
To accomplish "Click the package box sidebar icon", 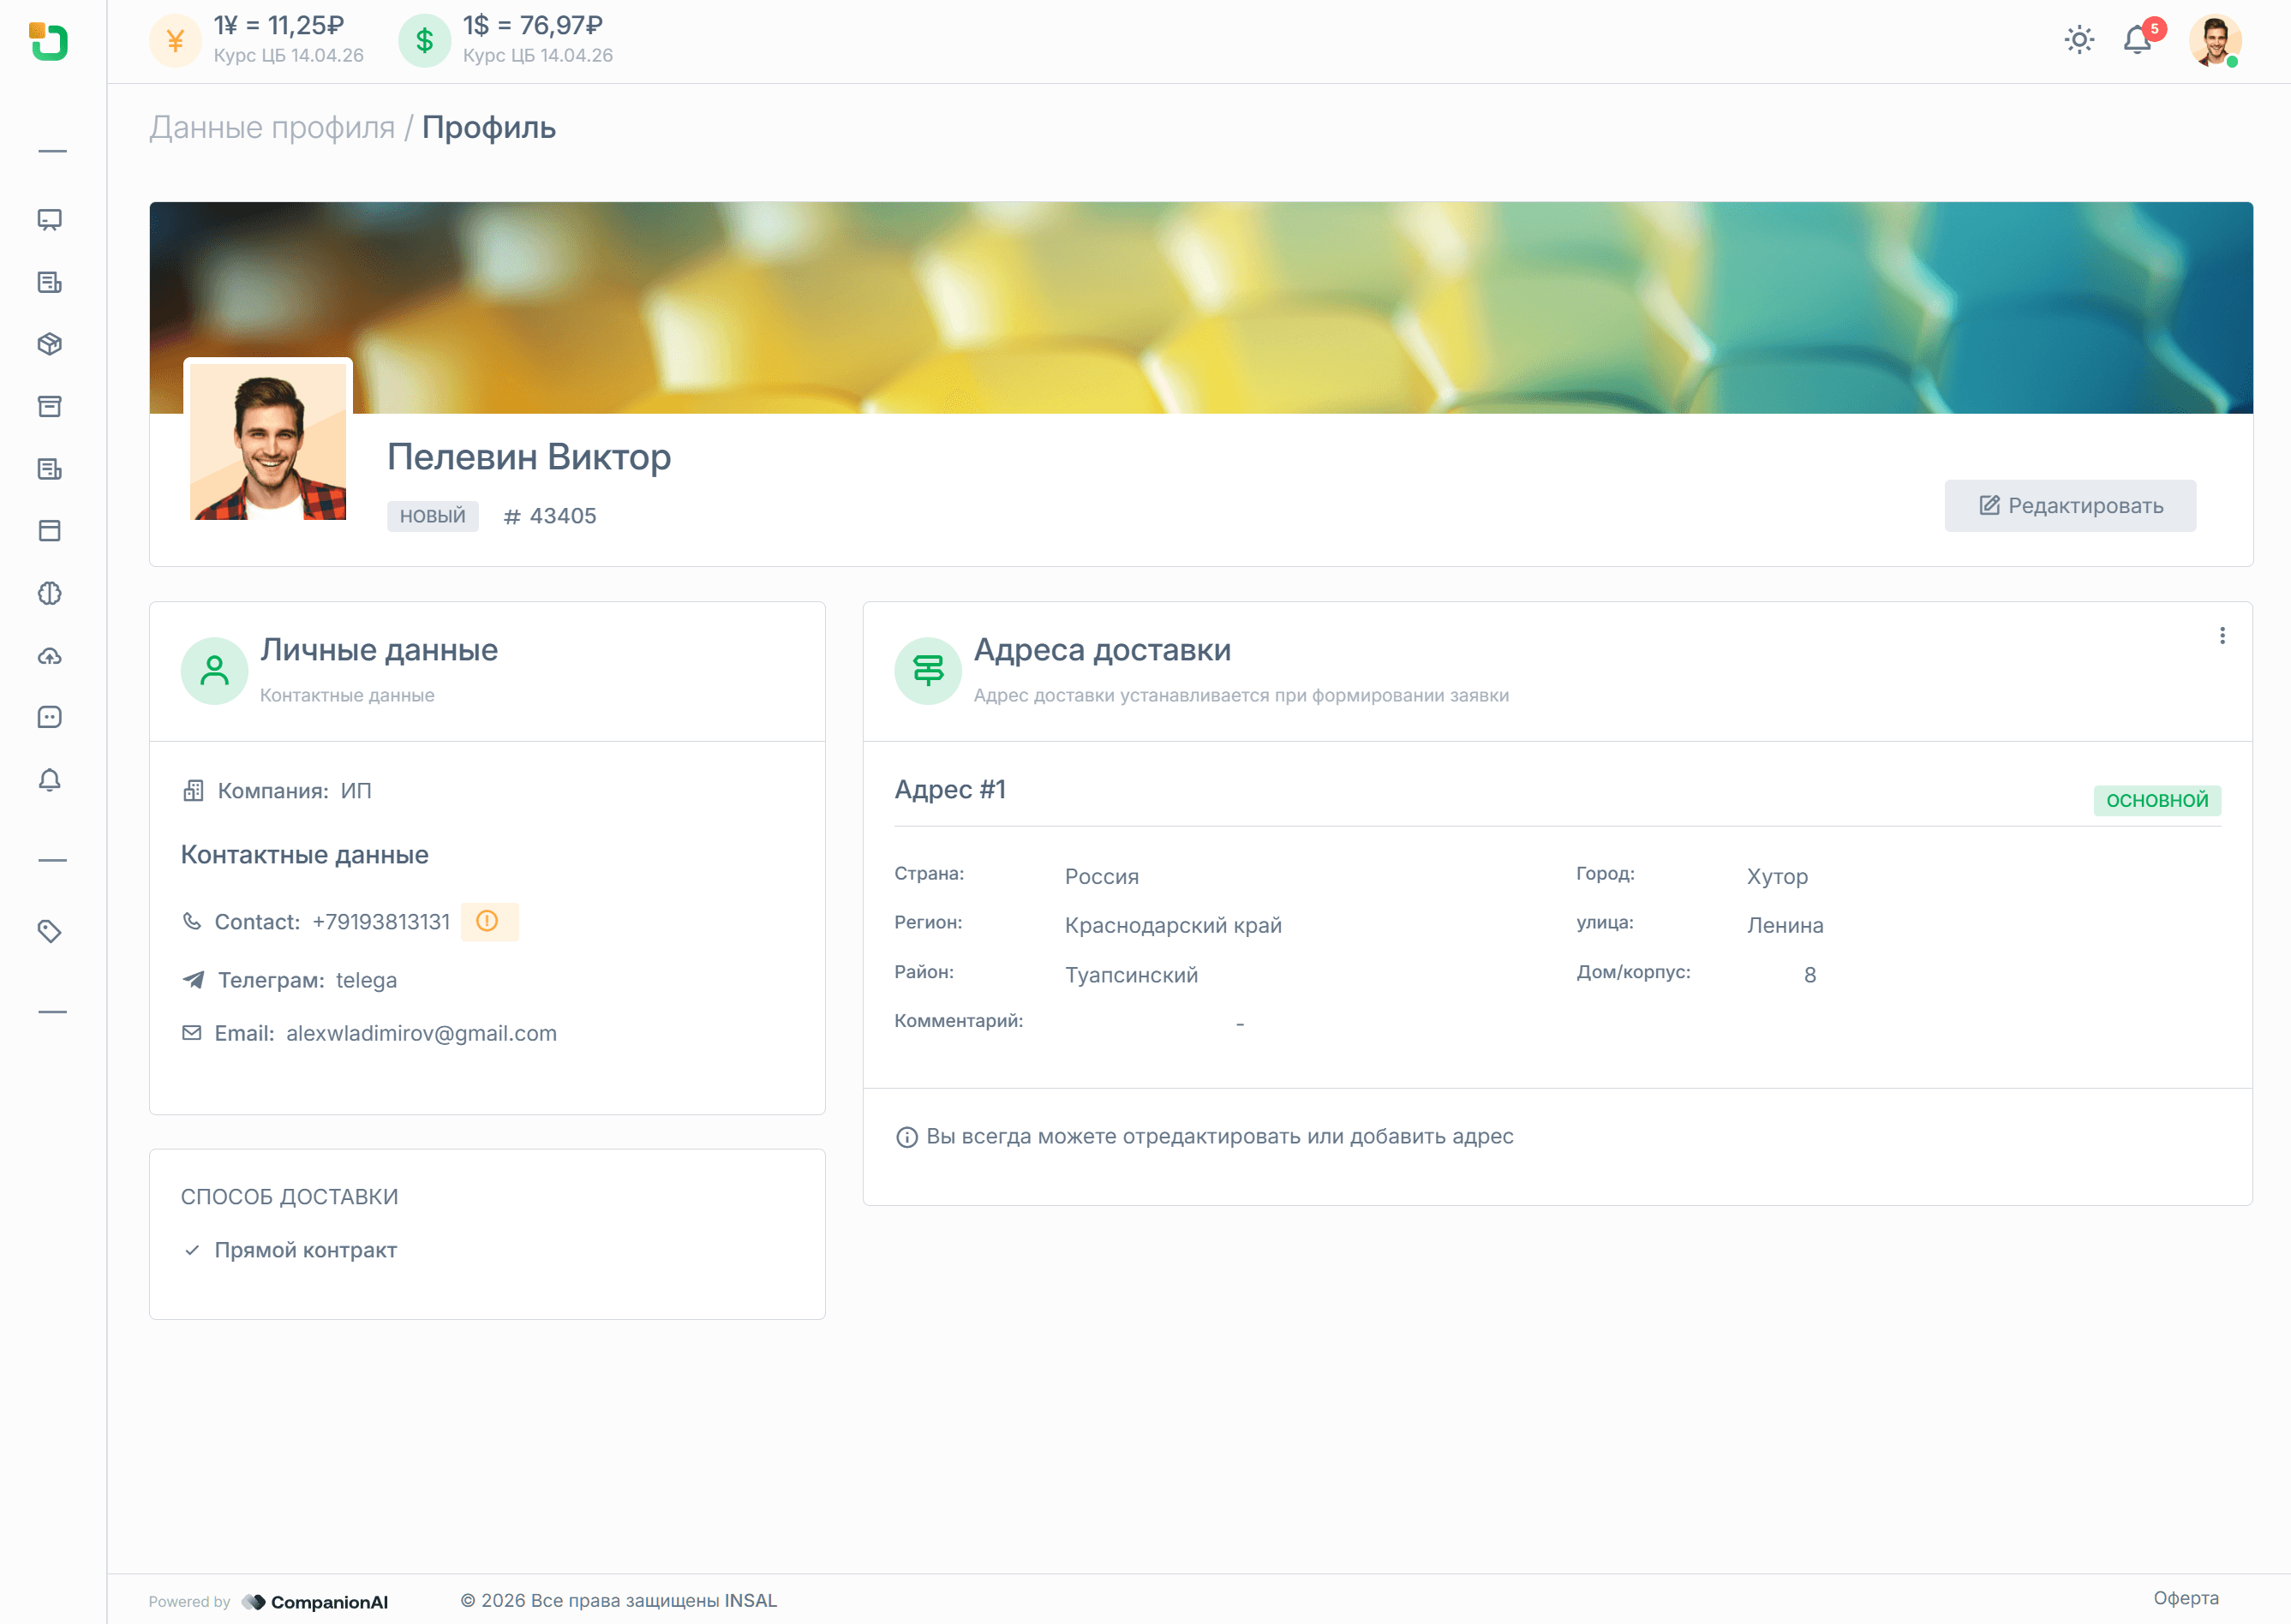I will tap(49, 344).
